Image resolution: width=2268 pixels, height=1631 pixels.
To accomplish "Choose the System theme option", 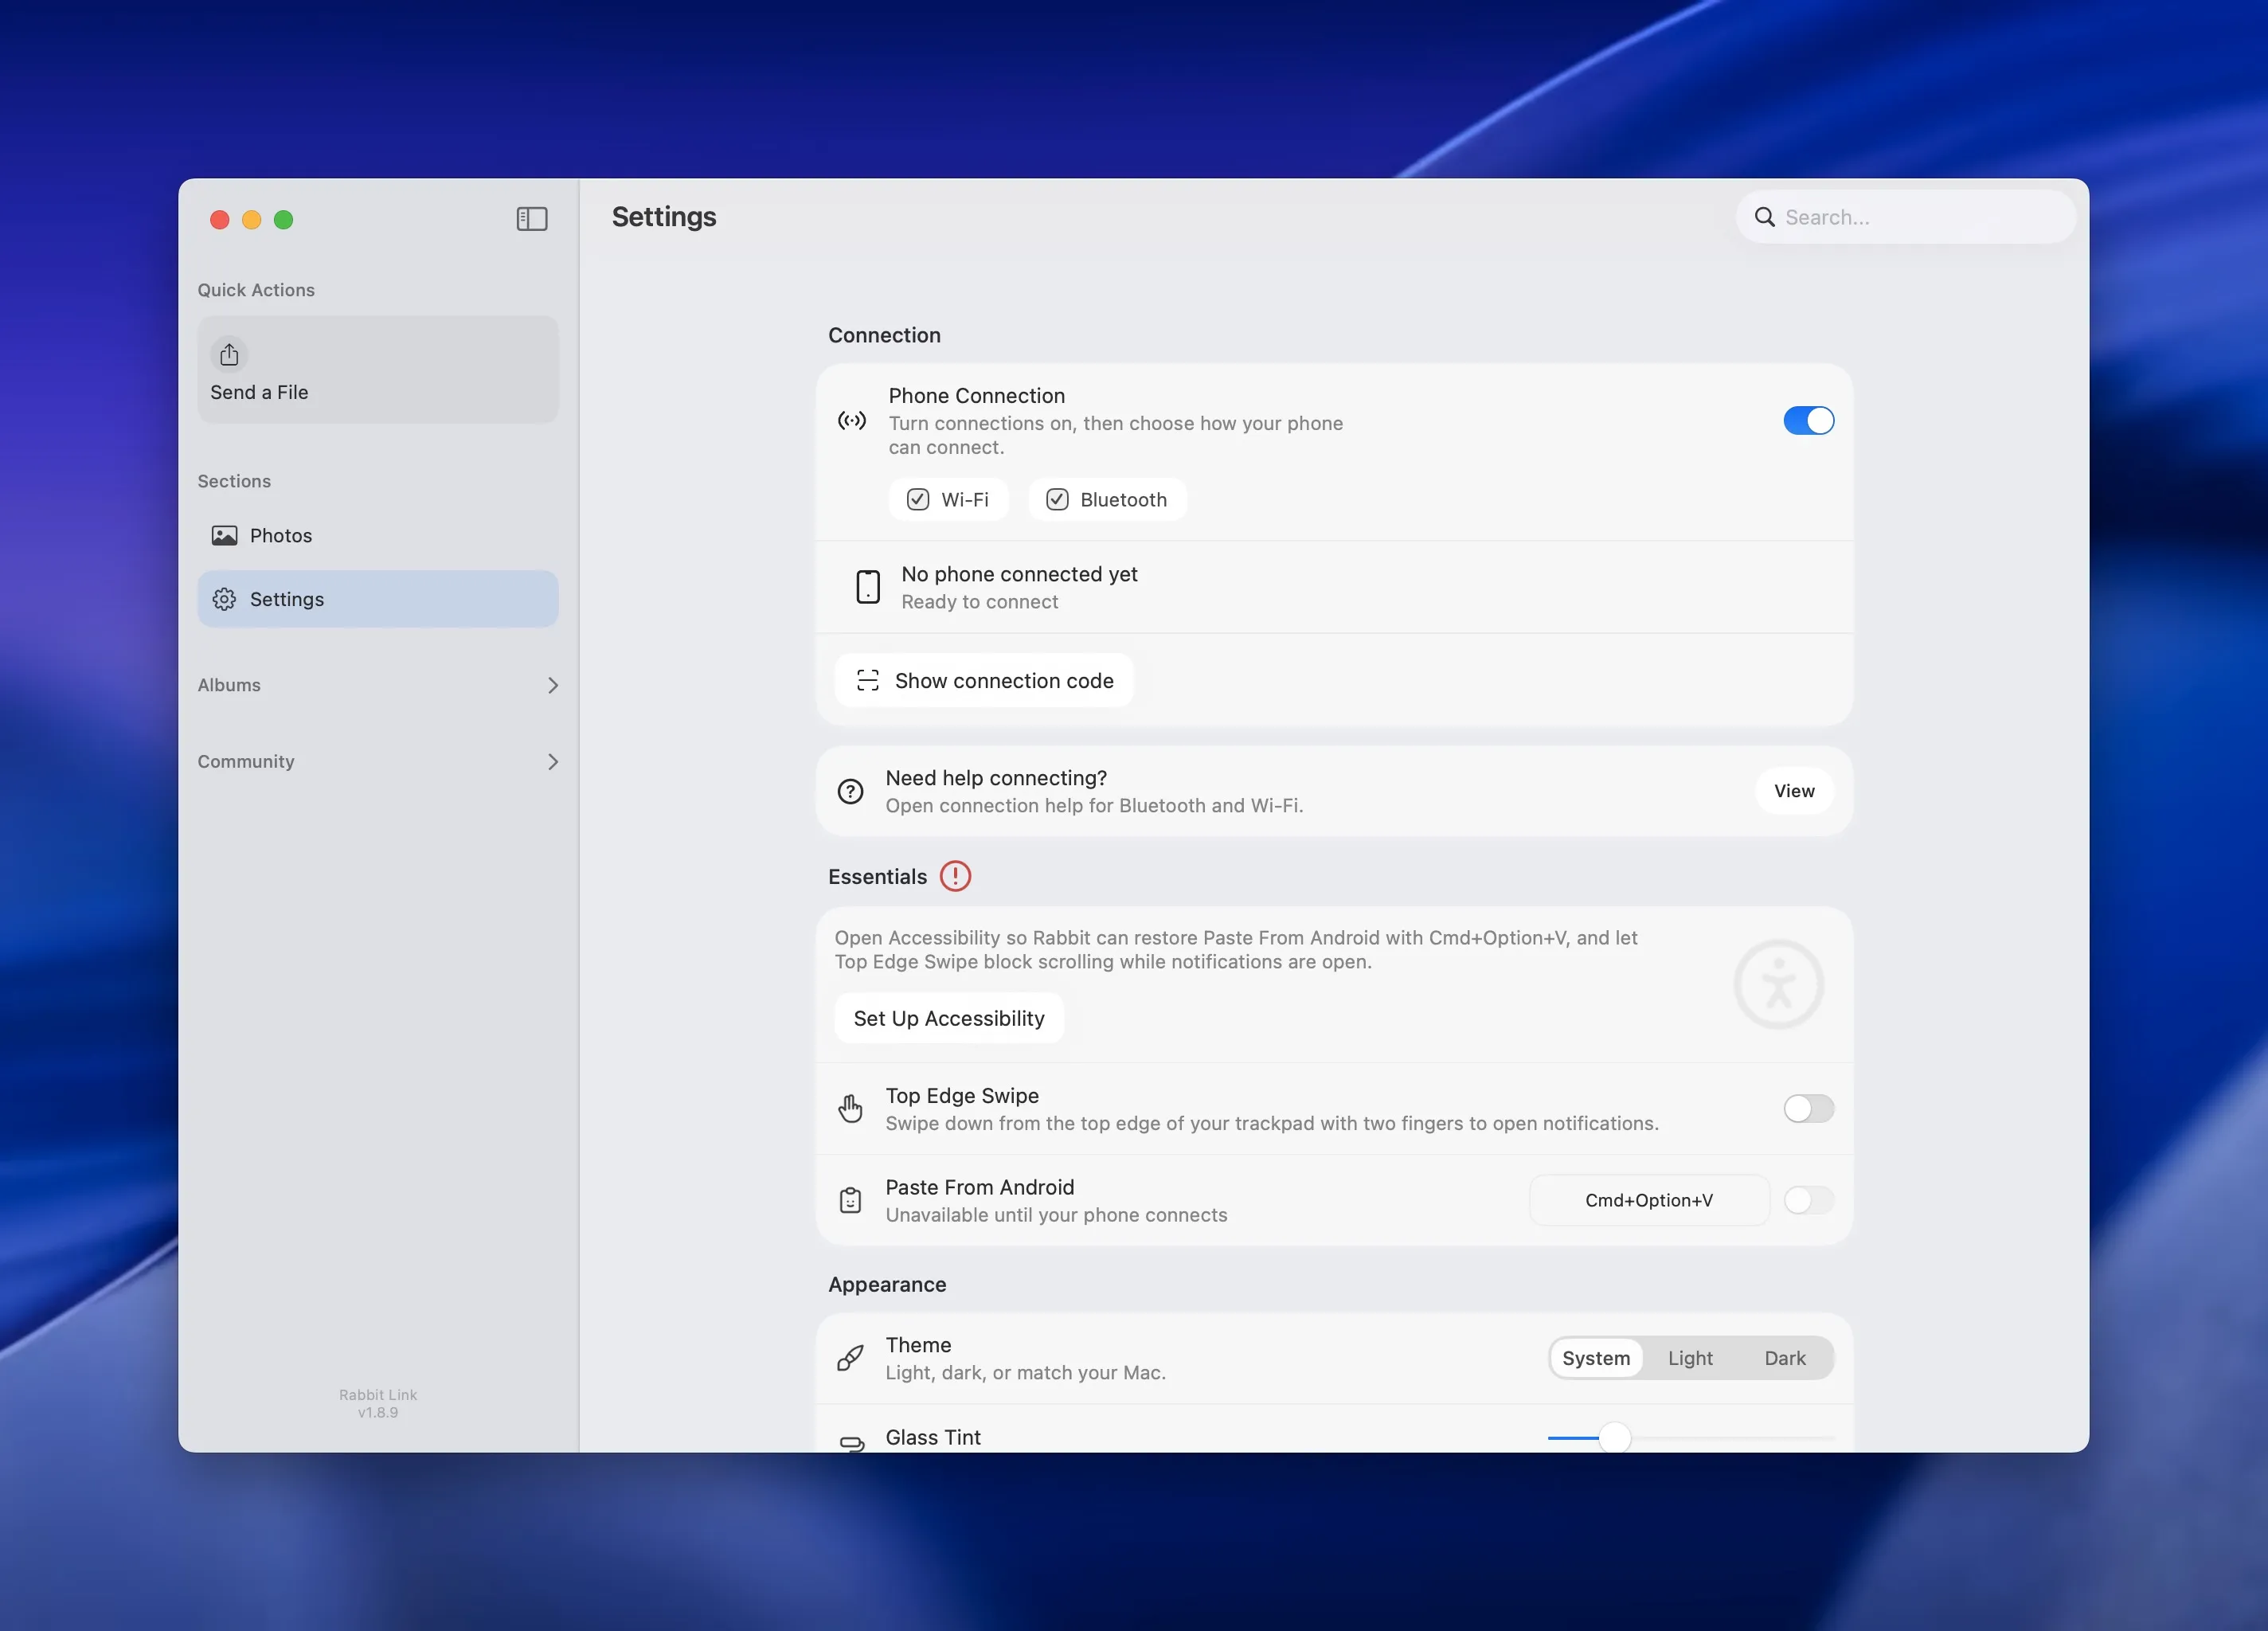I will click(1596, 1358).
